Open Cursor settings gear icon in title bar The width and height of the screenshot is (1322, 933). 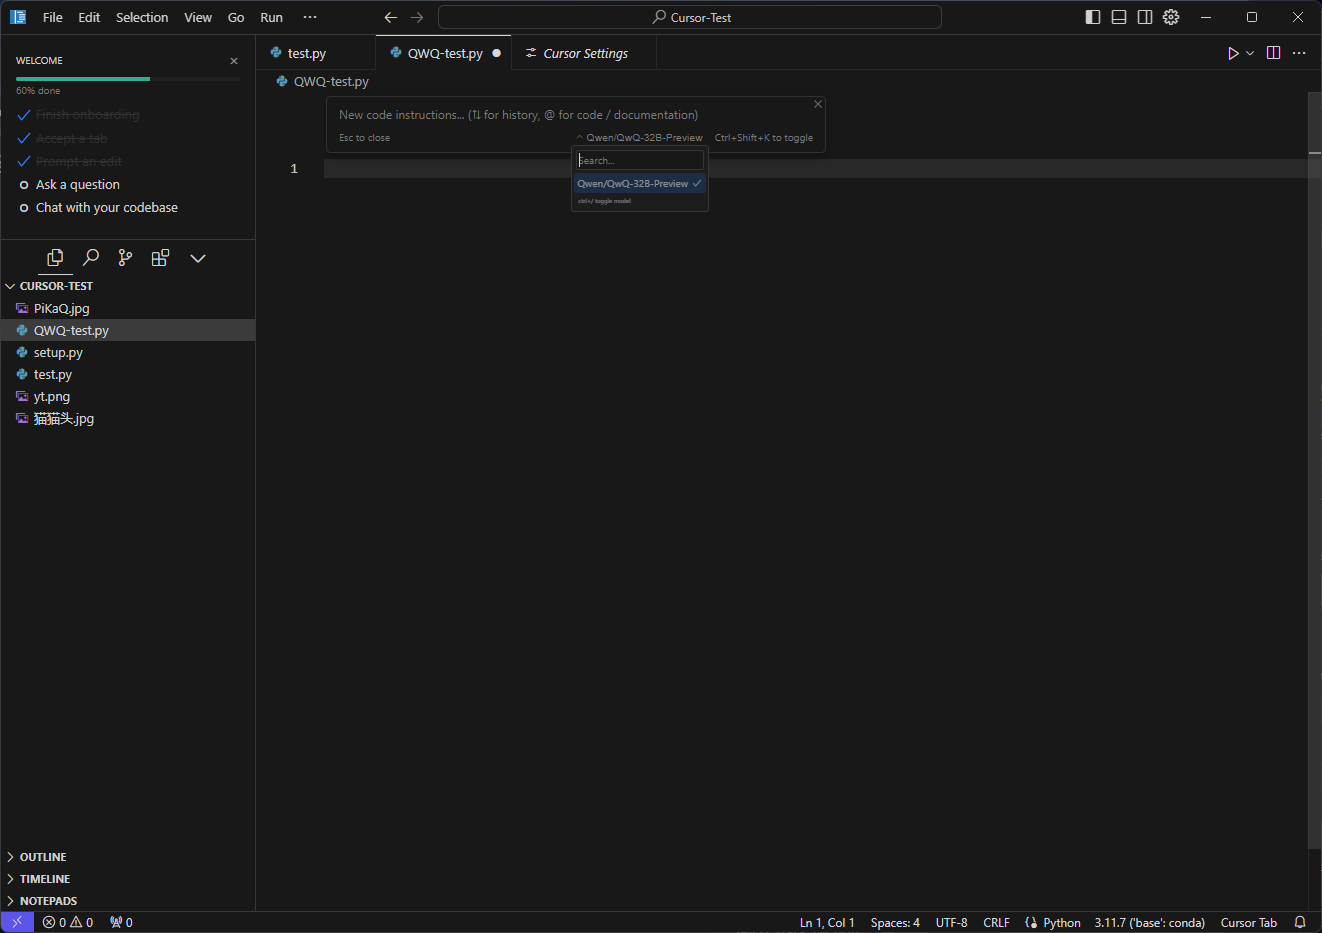[x=1171, y=17]
